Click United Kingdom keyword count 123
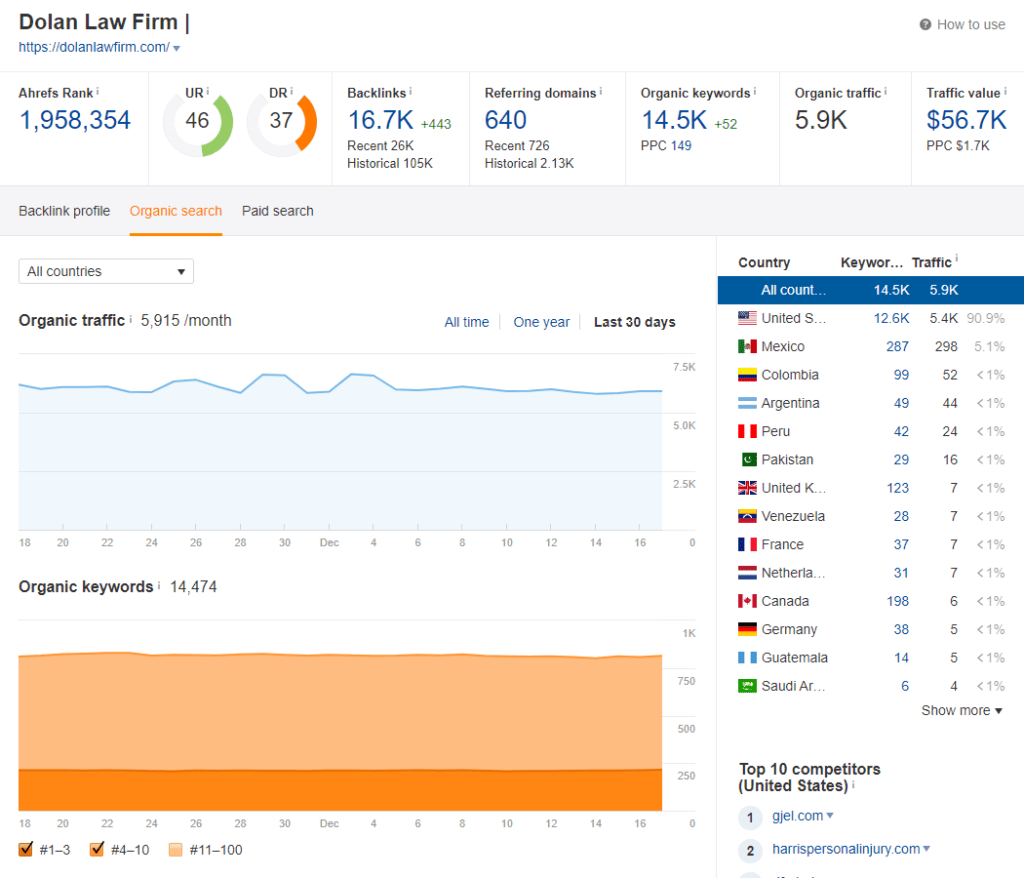The width and height of the screenshot is (1024, 878). pyautogui.click(x=897, y=488)
